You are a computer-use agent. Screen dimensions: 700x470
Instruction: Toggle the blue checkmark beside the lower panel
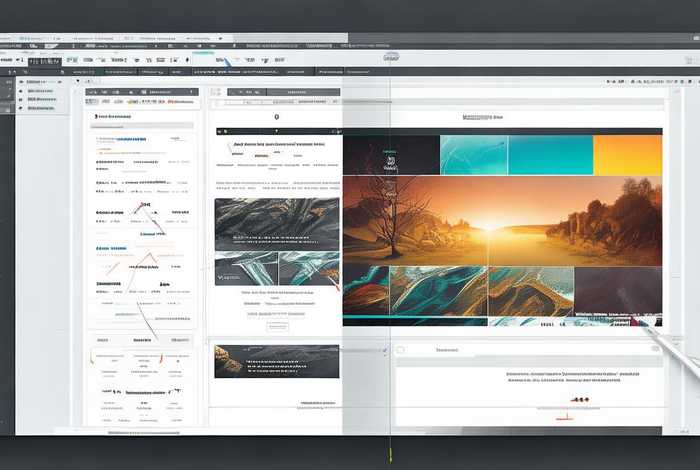[384, 350]
